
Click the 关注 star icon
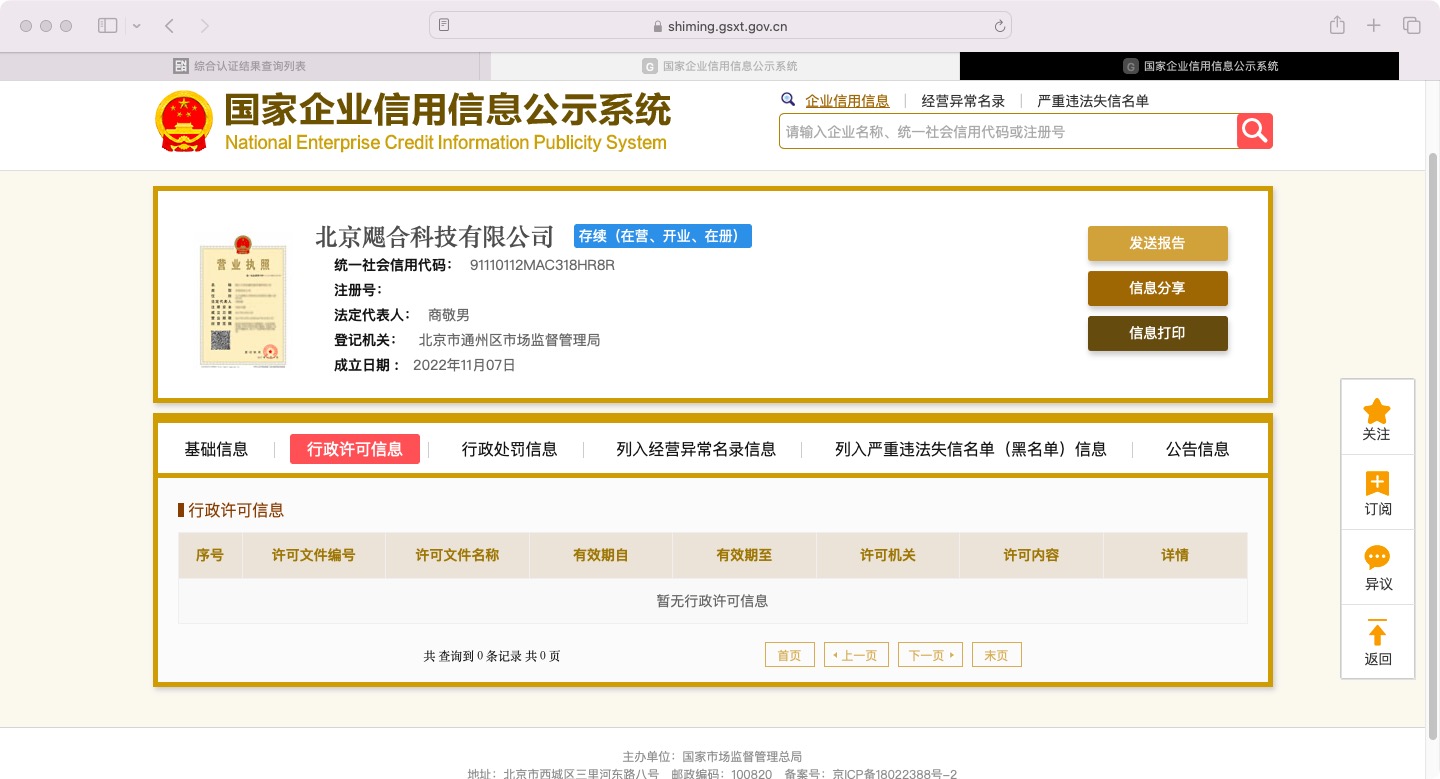click(x=1377, y=411)
